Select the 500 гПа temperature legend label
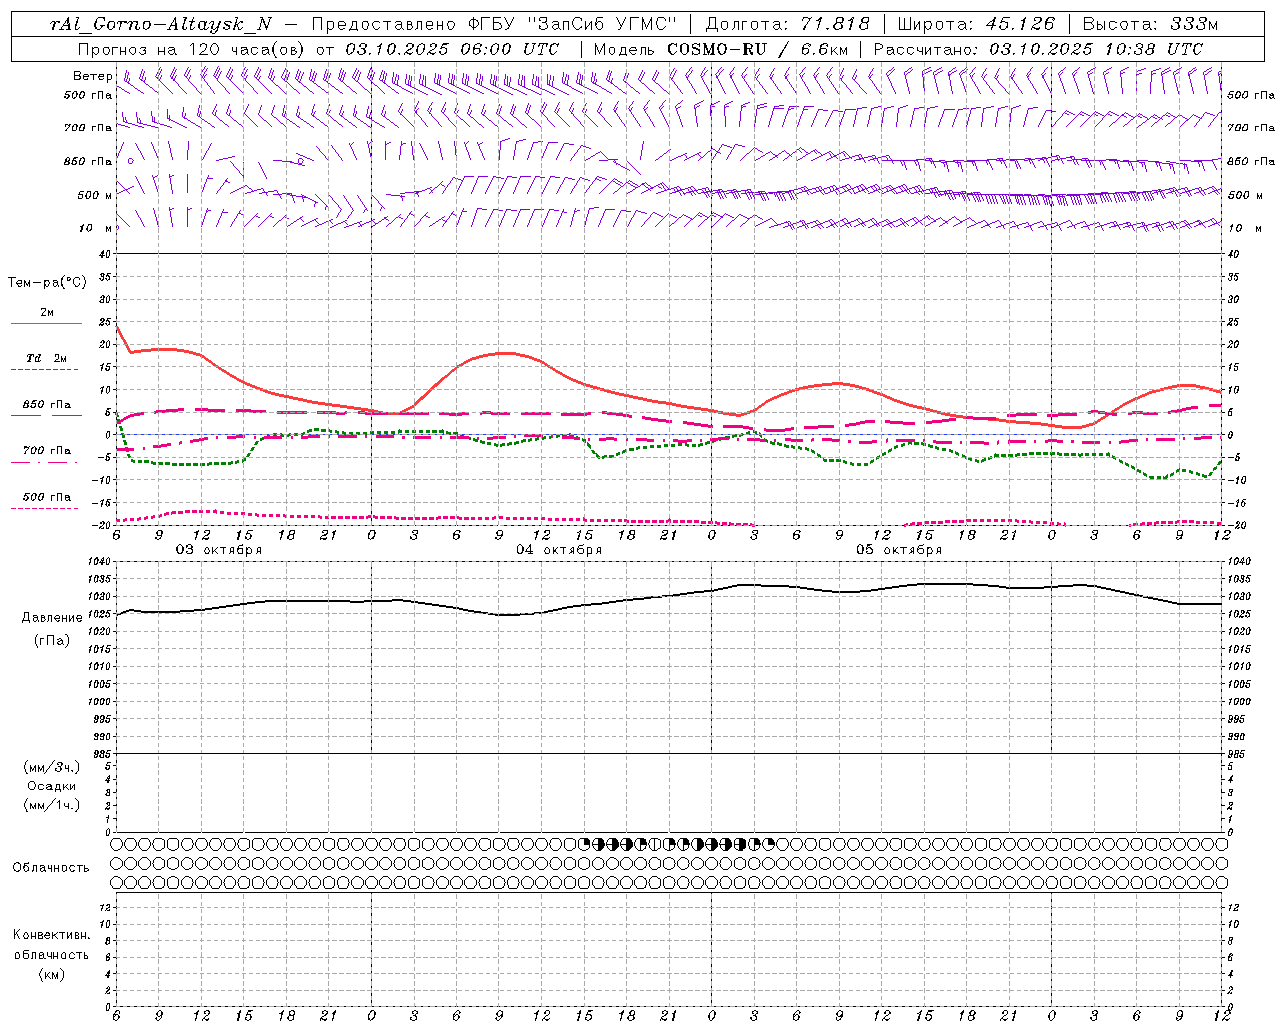This screenshot has width=1280, height=1024. point(46,497)
